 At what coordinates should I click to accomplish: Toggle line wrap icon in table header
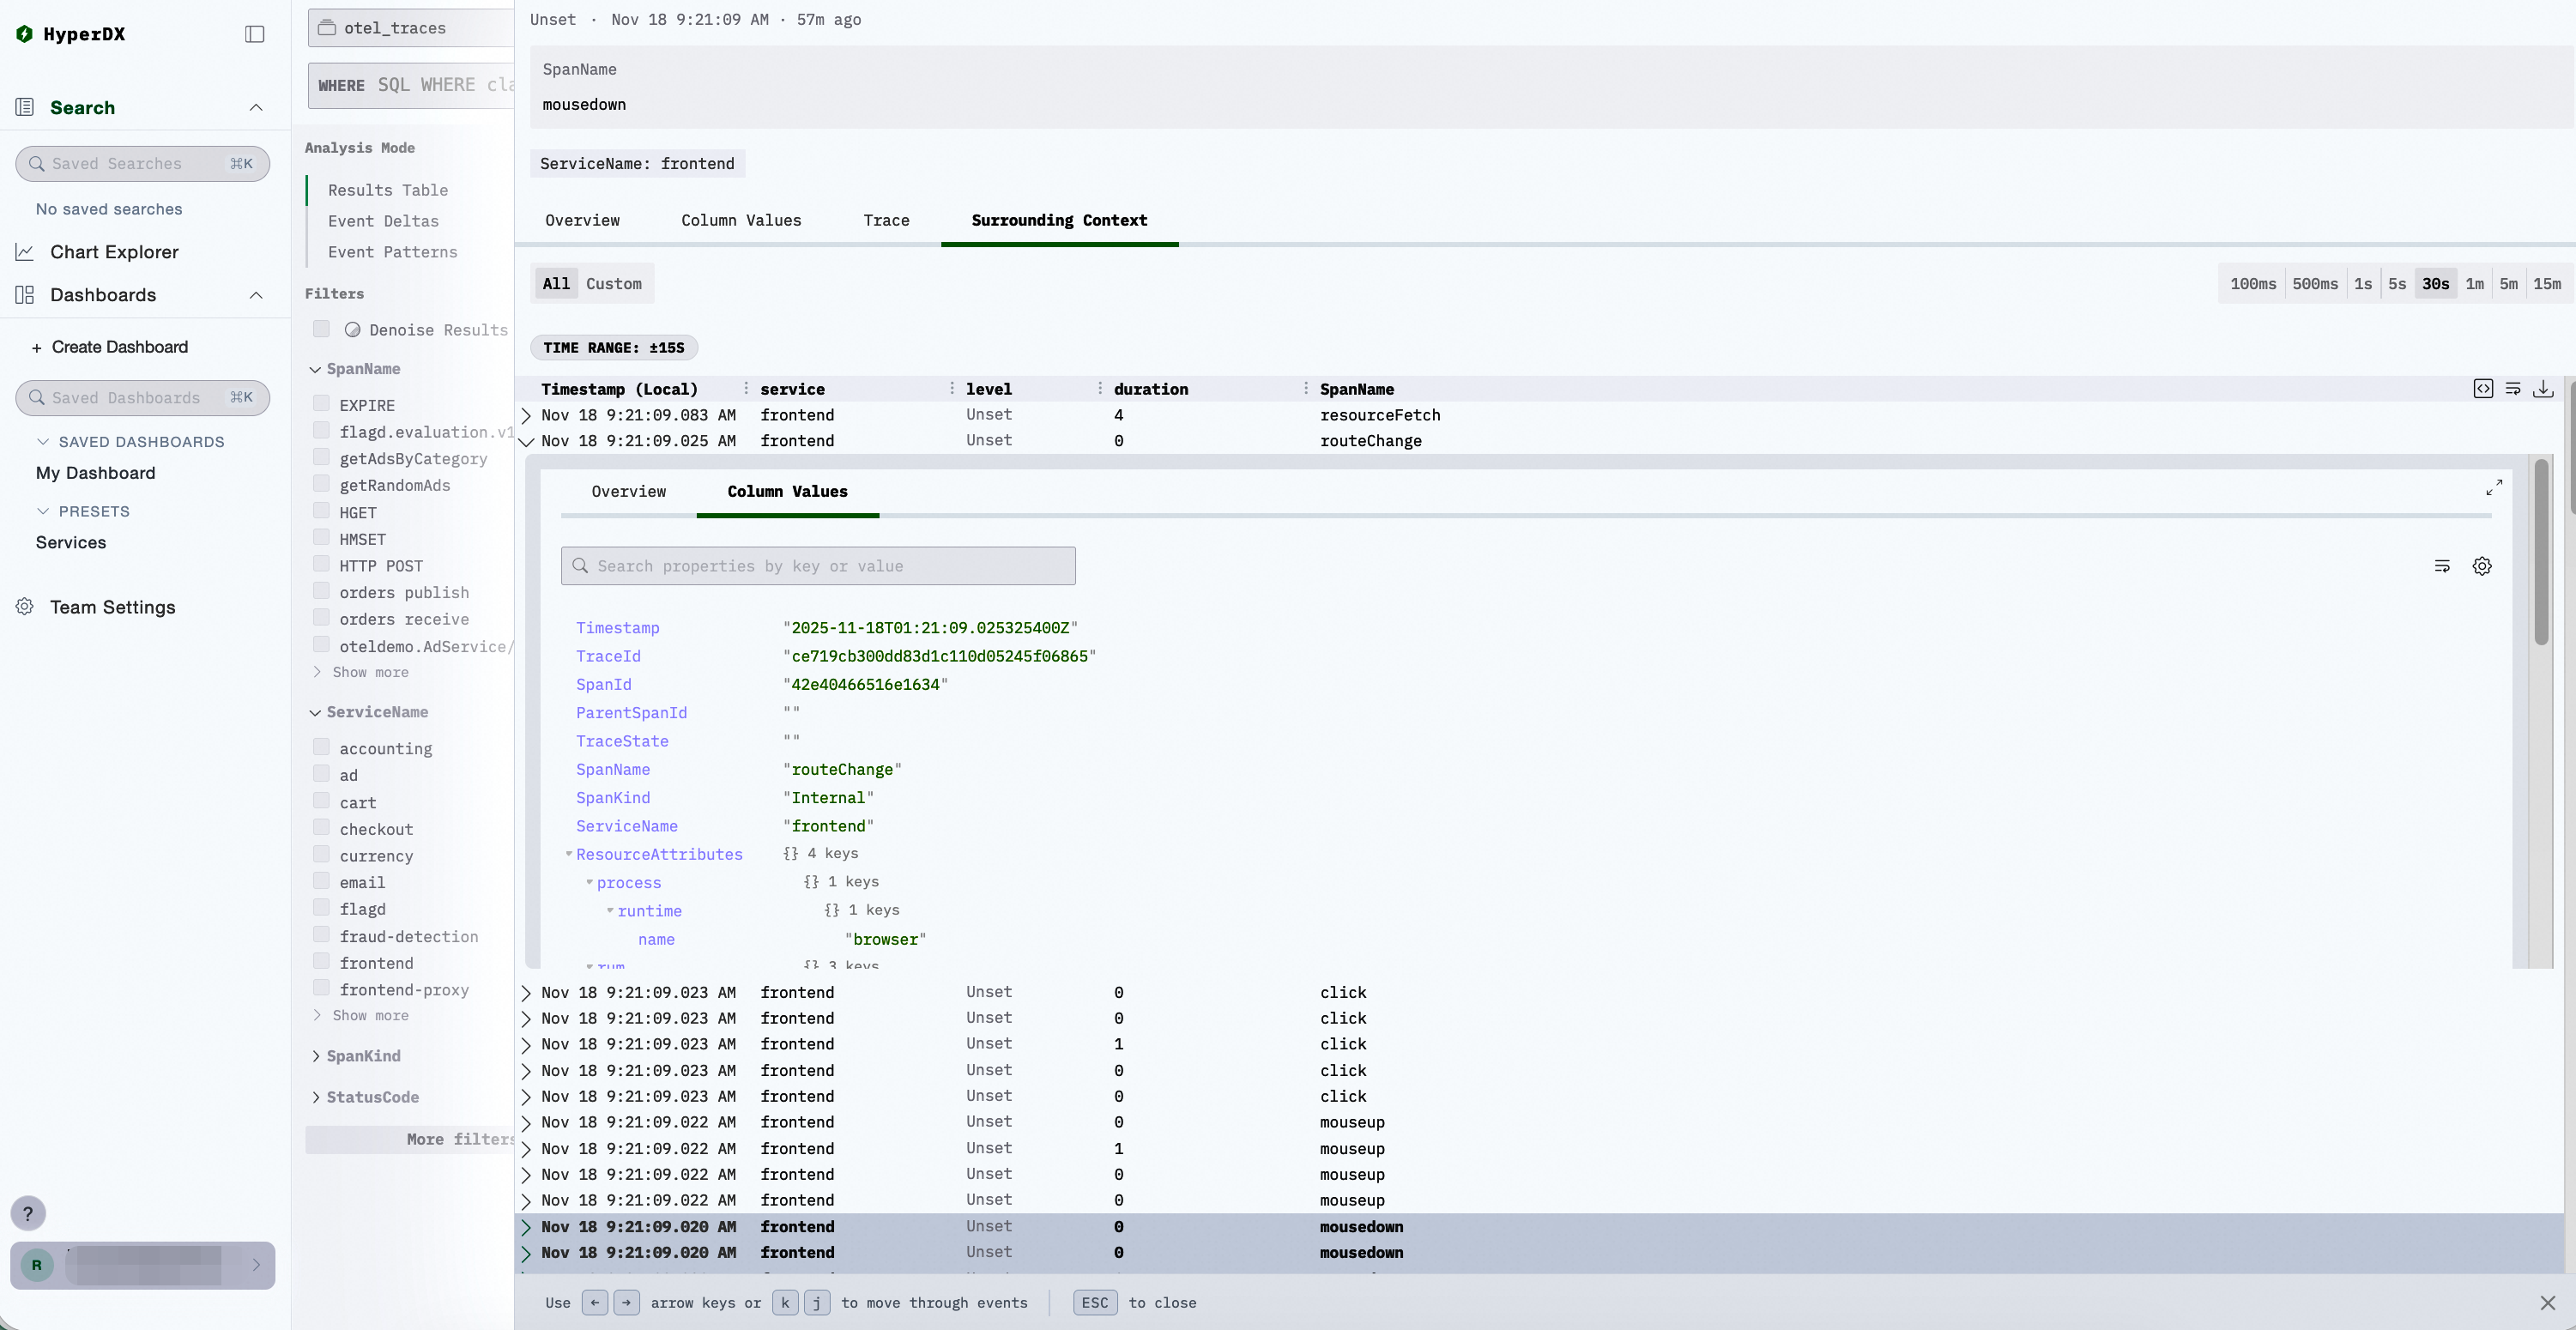click(2513, 389)
